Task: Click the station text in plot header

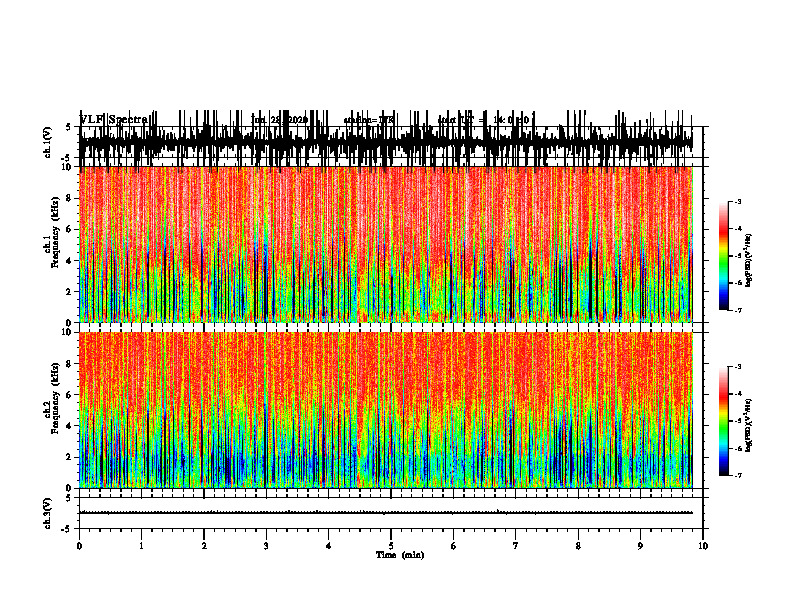Action: [x=368, y=120]
